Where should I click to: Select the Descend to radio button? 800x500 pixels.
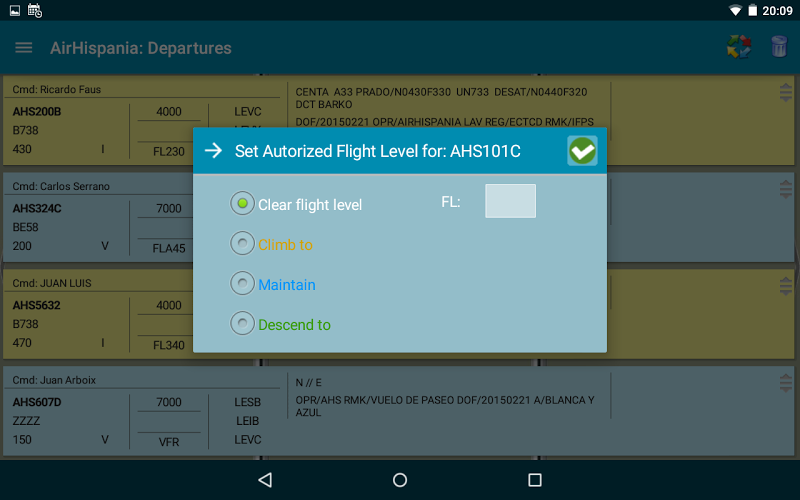242,323
